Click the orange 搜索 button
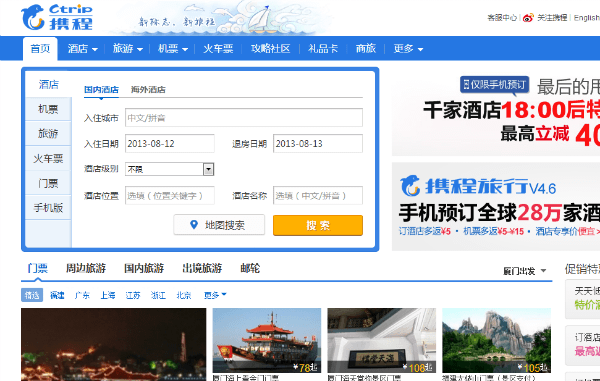The height and width of the screenshot is (381, 600). [x=318, y=225]
